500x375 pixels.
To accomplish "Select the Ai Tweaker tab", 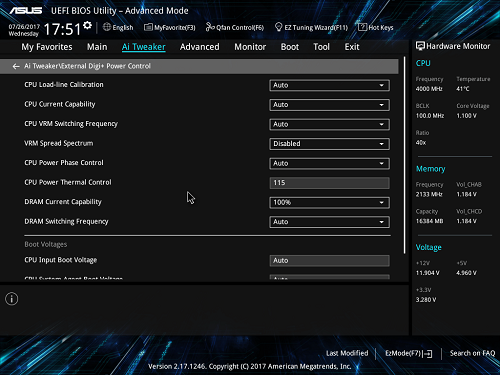I will (x=143, y=47).
